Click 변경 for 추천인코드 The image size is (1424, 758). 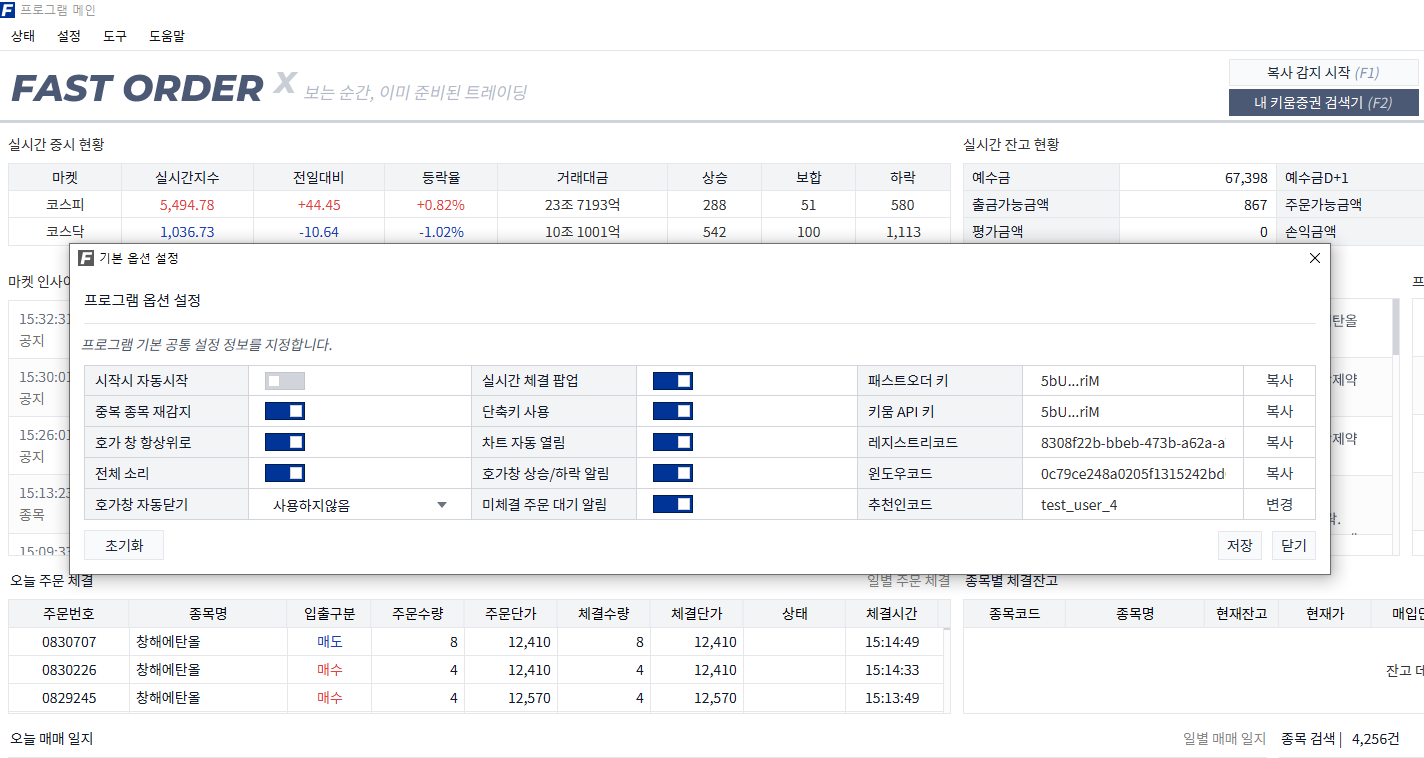pyautogui.click(x=1279, y=505)
